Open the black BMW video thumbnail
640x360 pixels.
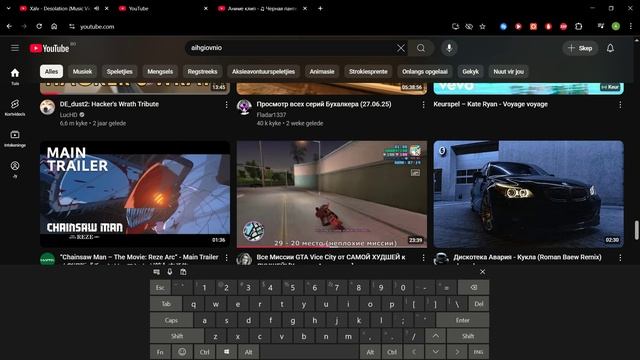(529, 194)
